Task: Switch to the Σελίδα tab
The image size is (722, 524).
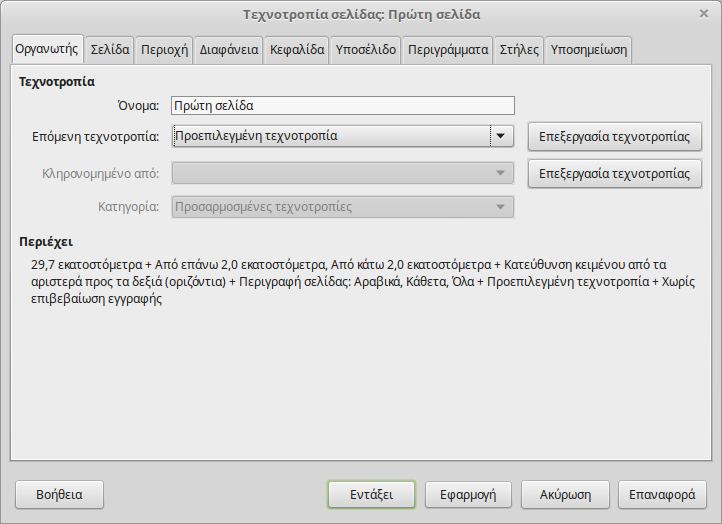Action: tap(109, 49)
